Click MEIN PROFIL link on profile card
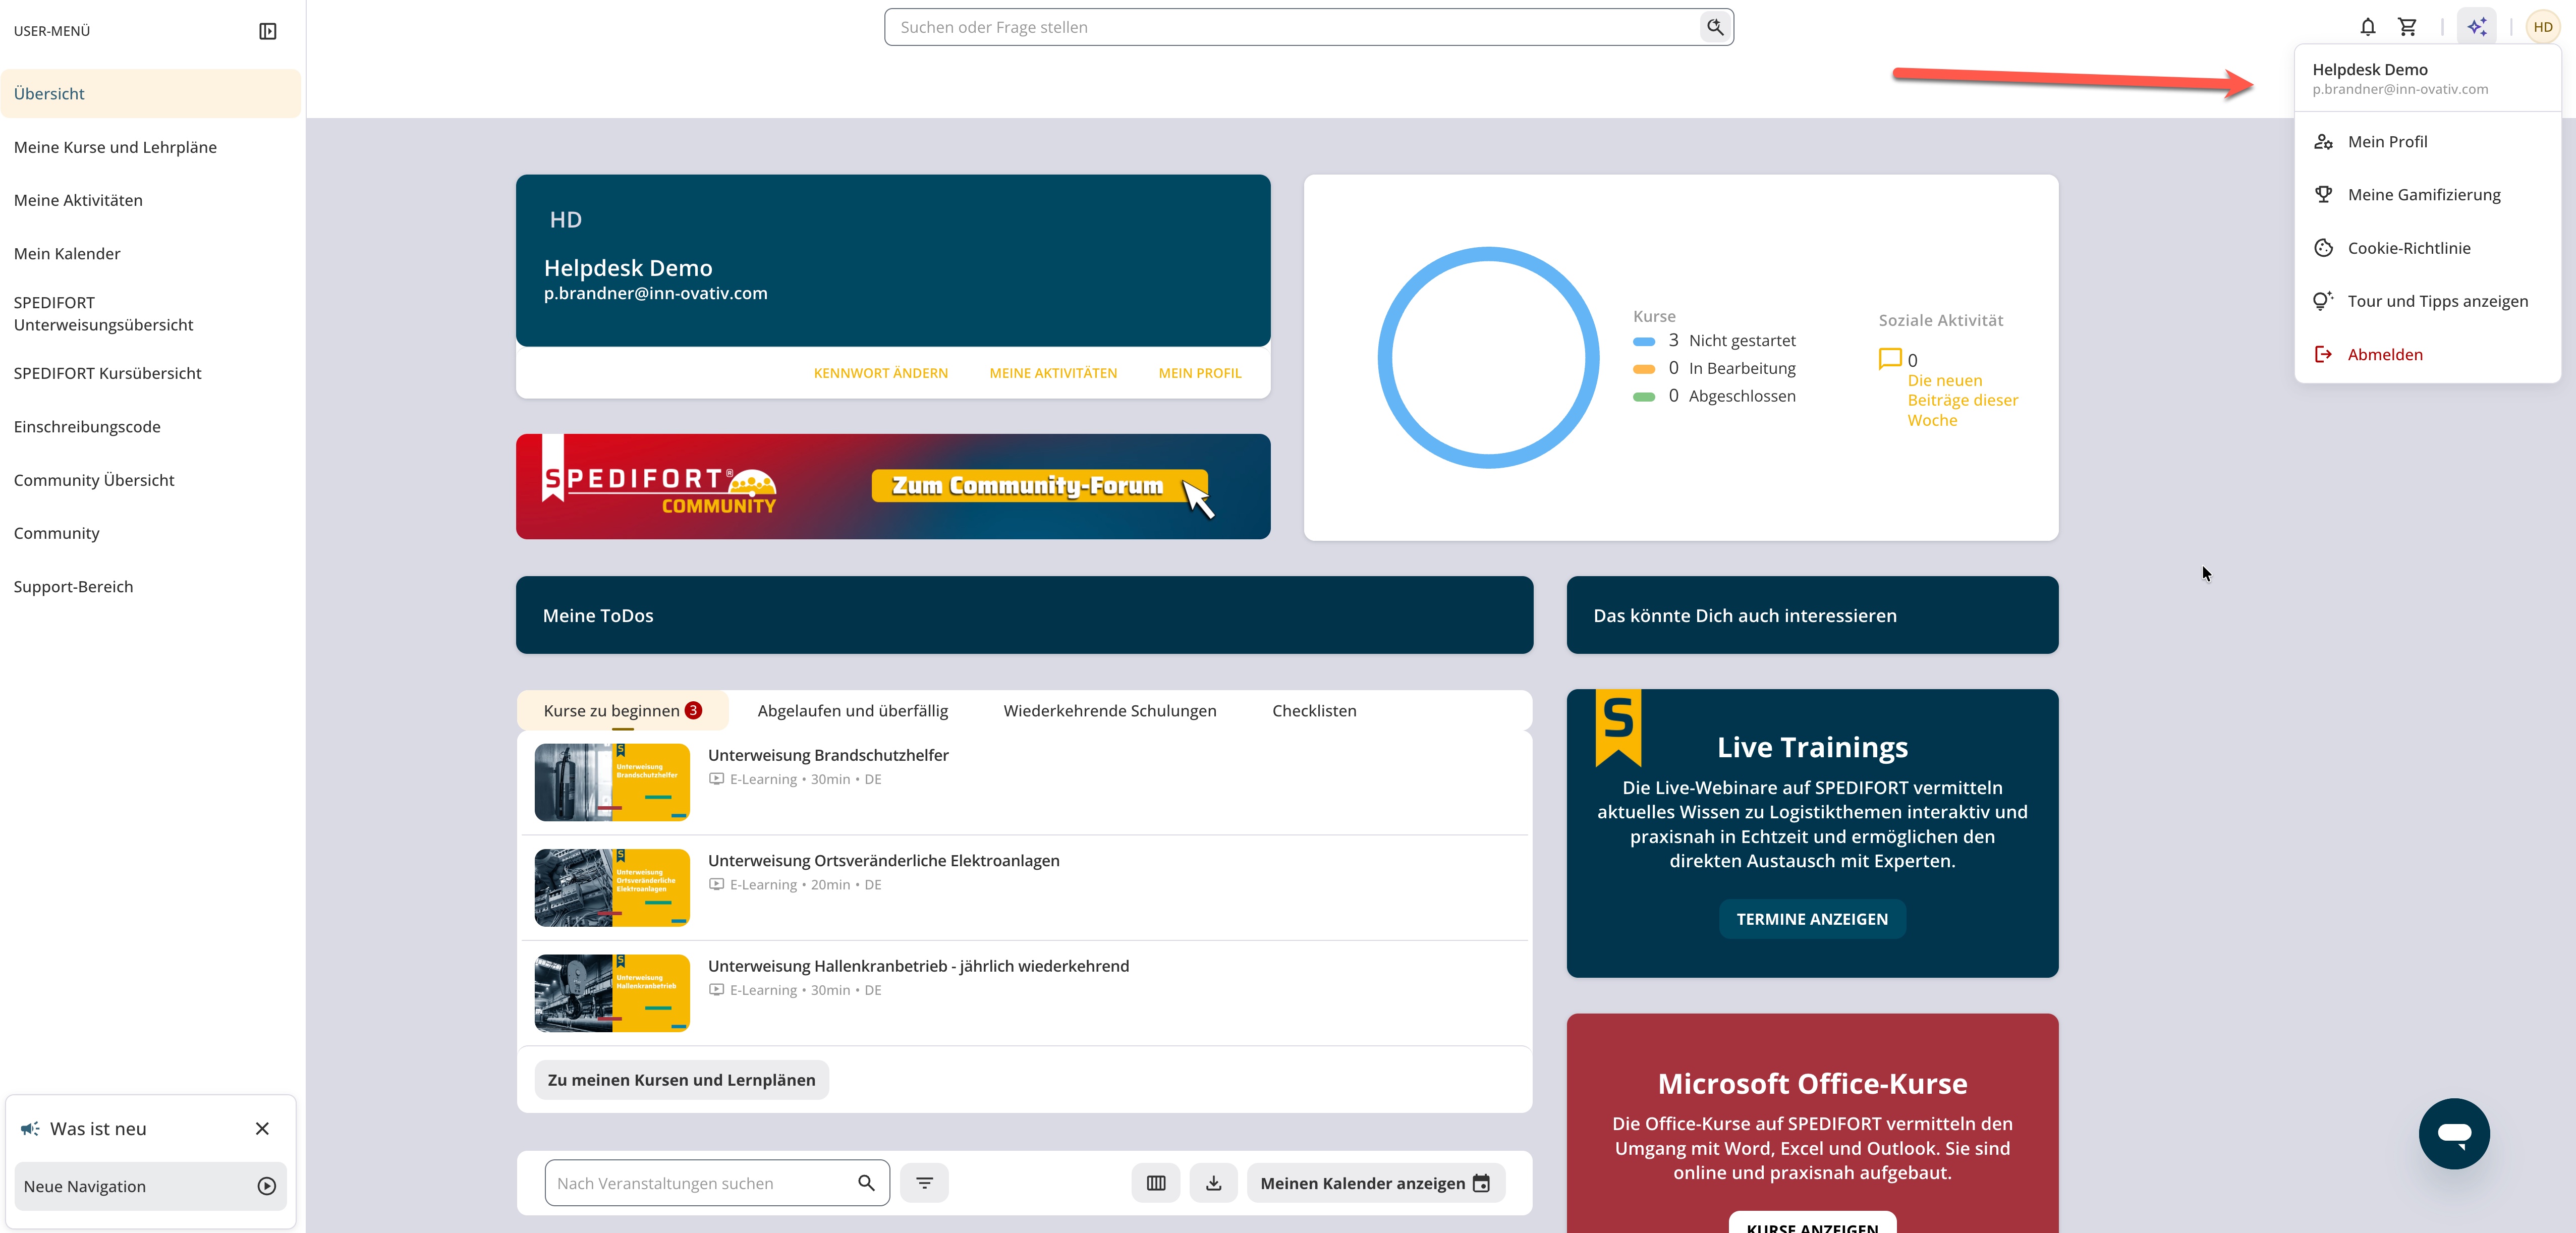 [x=1200, y=373]
